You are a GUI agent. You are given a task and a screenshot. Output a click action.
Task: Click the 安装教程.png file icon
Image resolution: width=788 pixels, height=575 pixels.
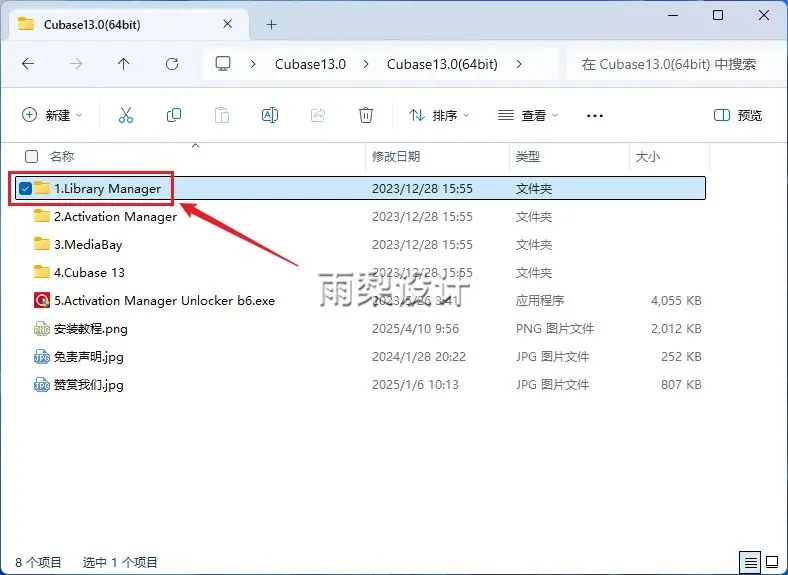(x=42, y=329)
